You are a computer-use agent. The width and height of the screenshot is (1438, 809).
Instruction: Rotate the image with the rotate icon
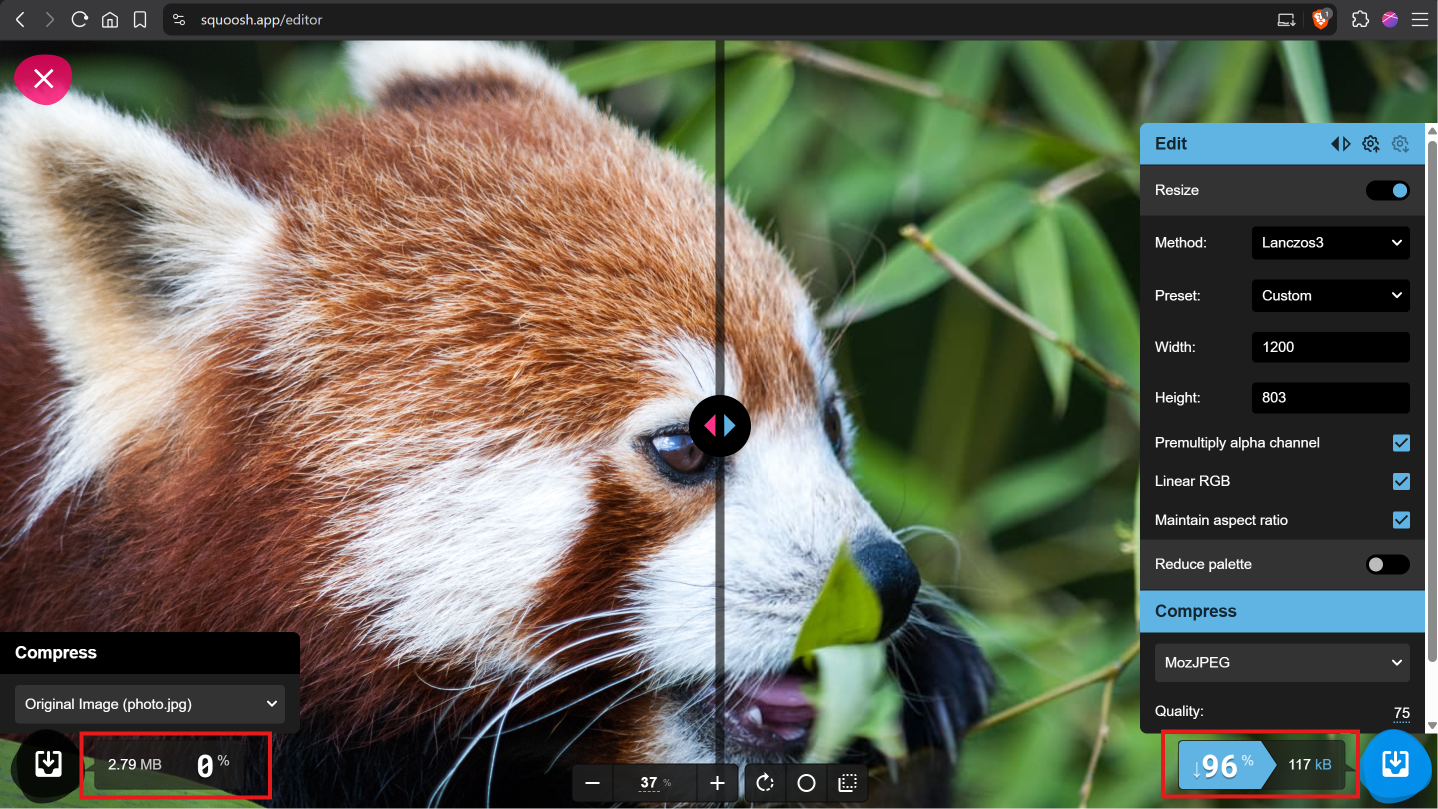(x=766, y=783)
